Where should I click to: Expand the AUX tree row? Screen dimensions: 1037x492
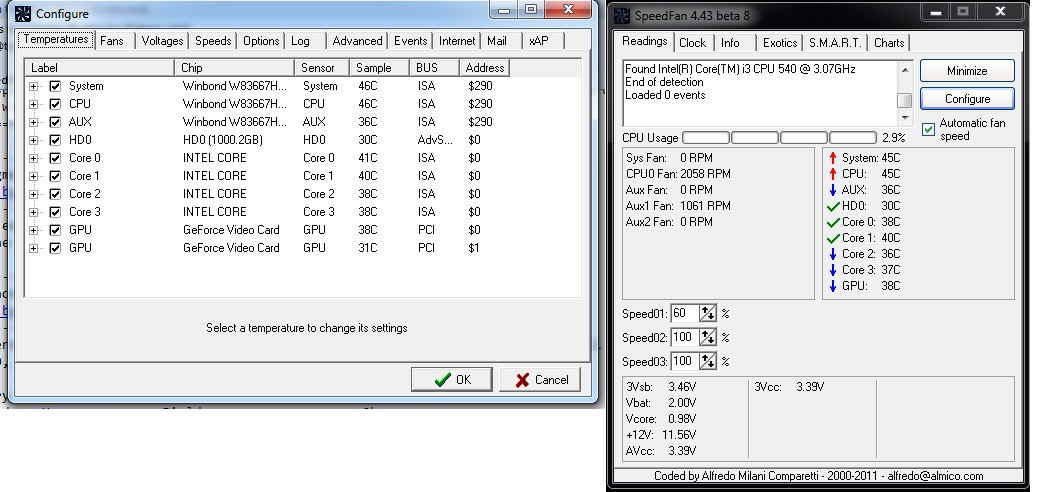coord(33,122)
